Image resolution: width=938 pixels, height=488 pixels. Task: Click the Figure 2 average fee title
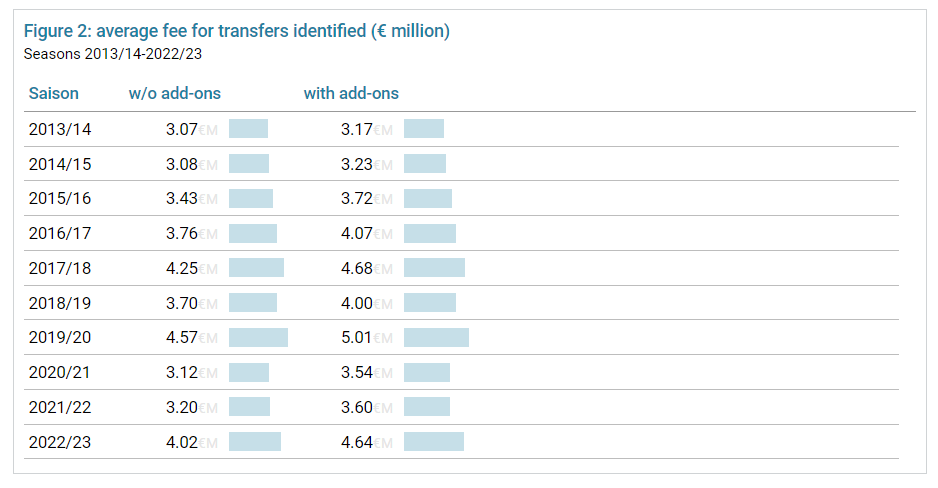(237, 30)
